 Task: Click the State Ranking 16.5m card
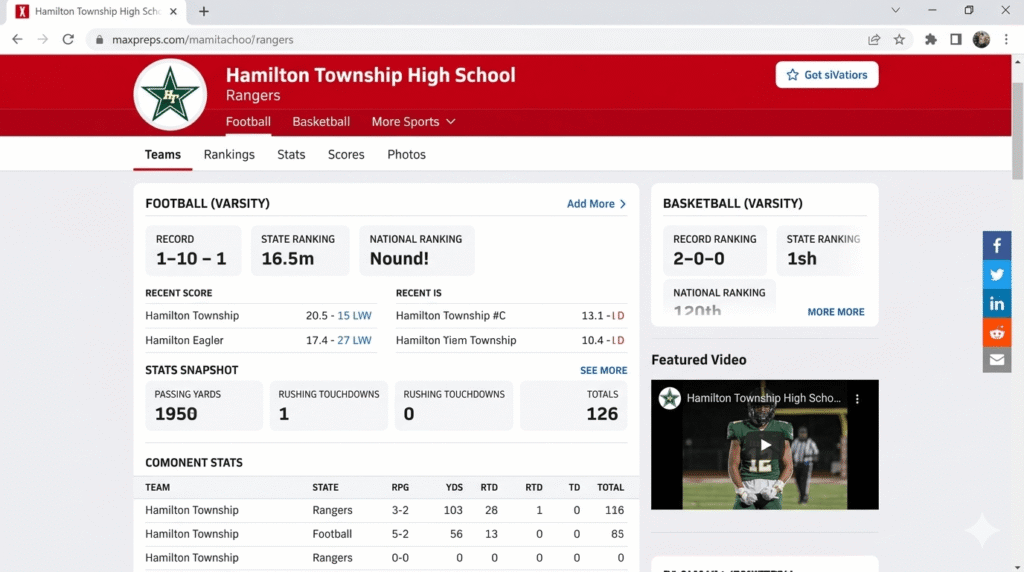pyautogui.click(x=300, y=250)
